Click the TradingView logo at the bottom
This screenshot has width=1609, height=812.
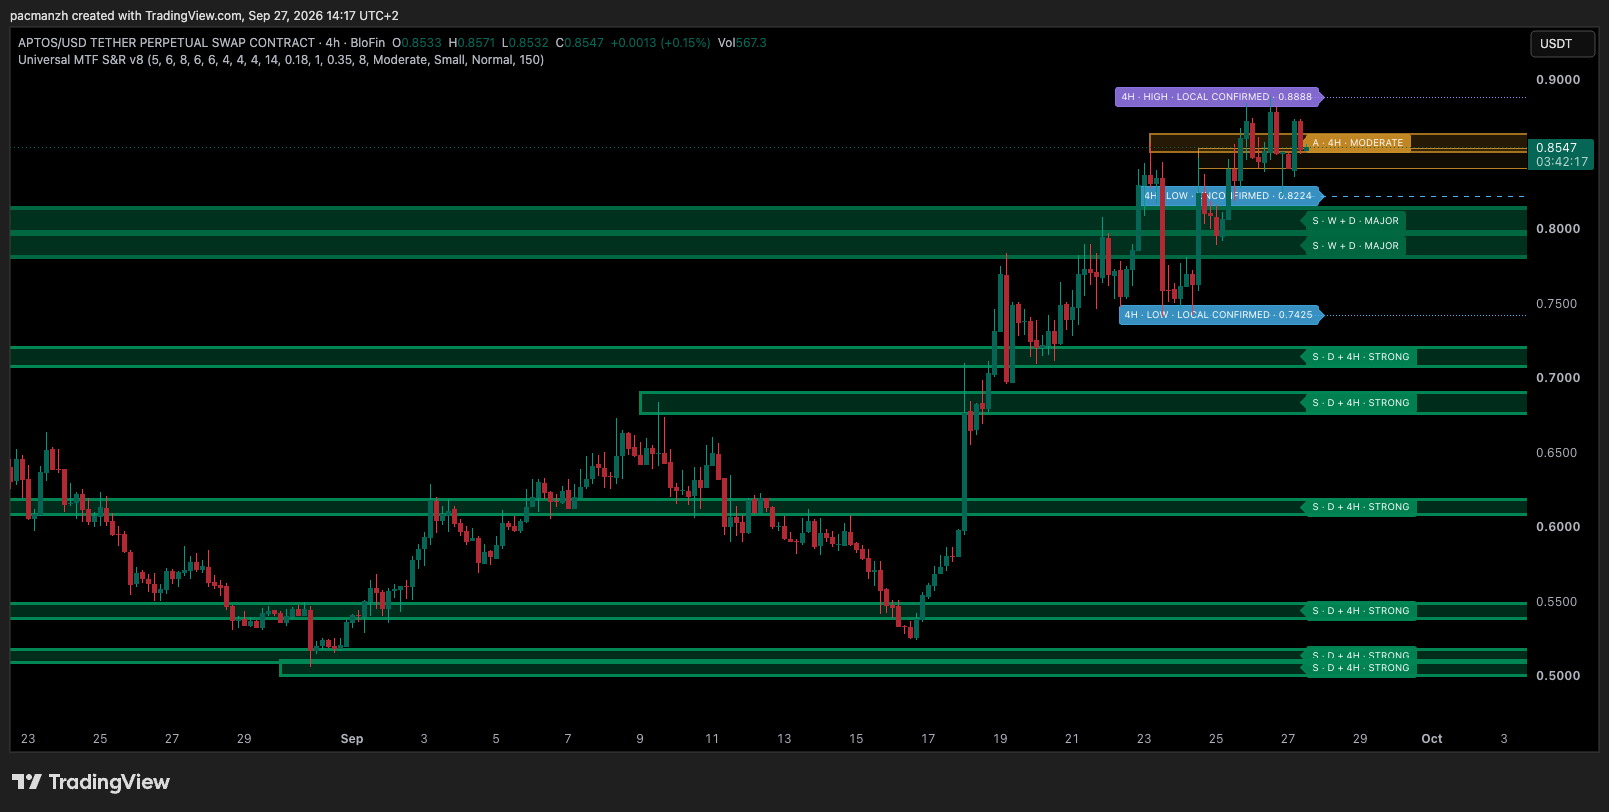pyautogui.click(x=91, y=782)
